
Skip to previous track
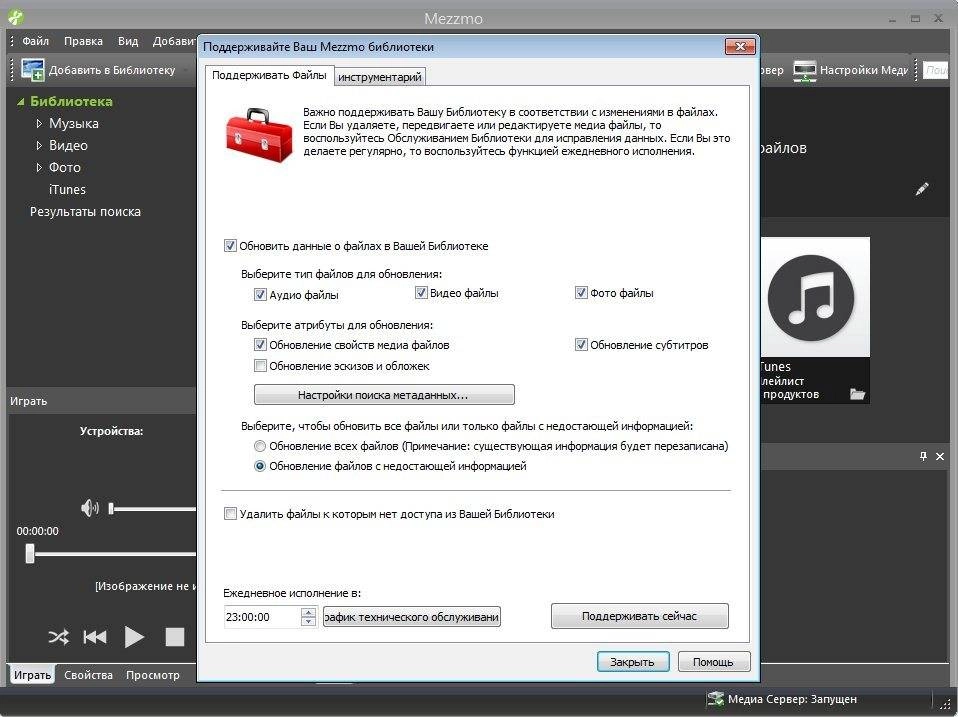pyautogui.click(x=95, y=637)
